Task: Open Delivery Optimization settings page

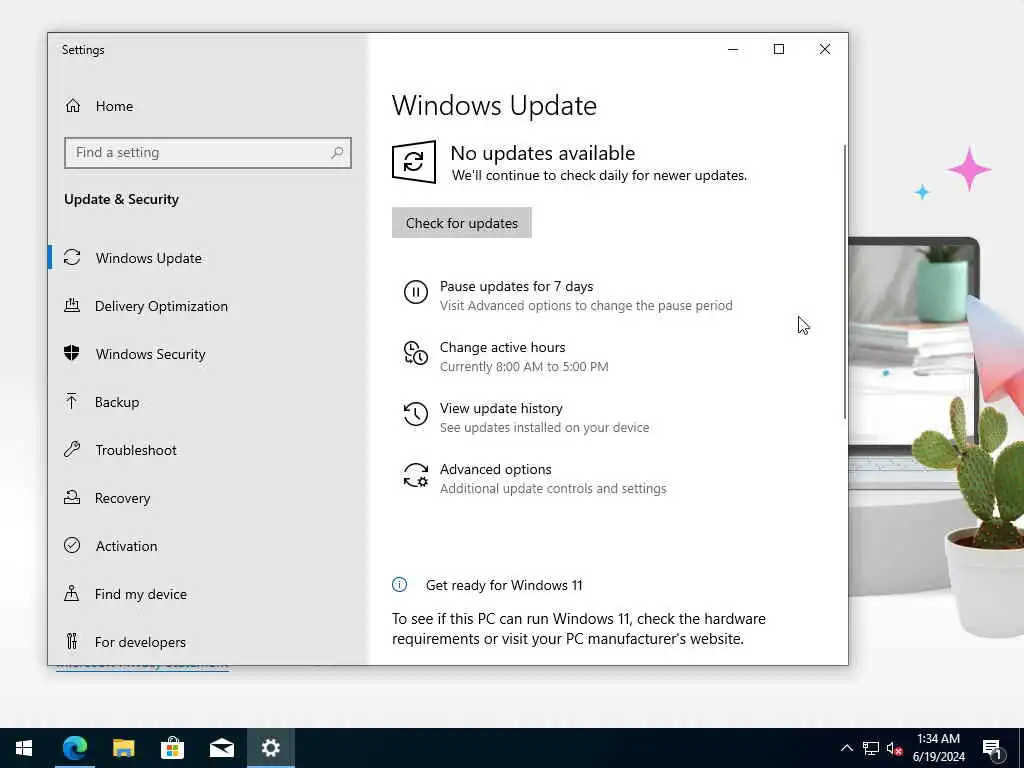Action: point(208,306)
